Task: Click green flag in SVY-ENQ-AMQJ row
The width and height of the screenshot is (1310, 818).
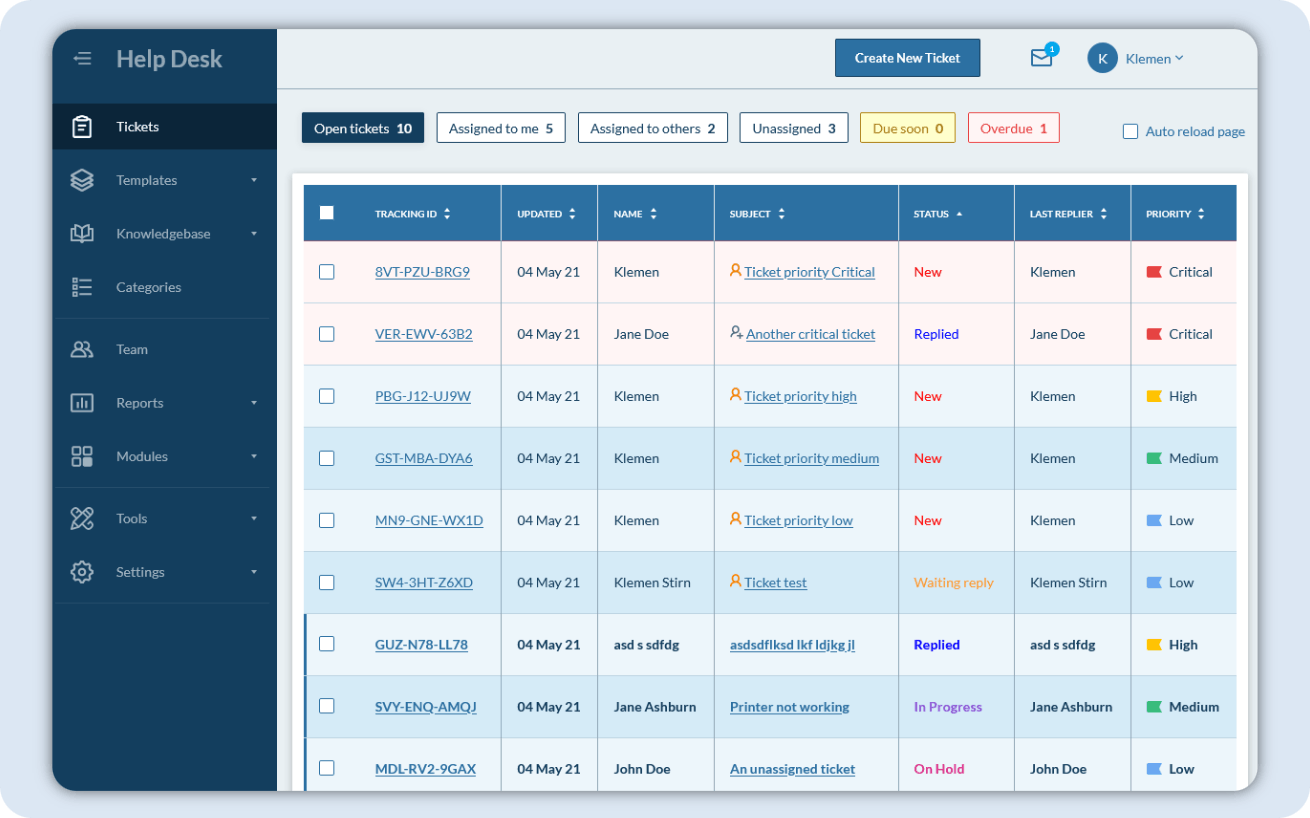Action: (x=1154, y=707)
